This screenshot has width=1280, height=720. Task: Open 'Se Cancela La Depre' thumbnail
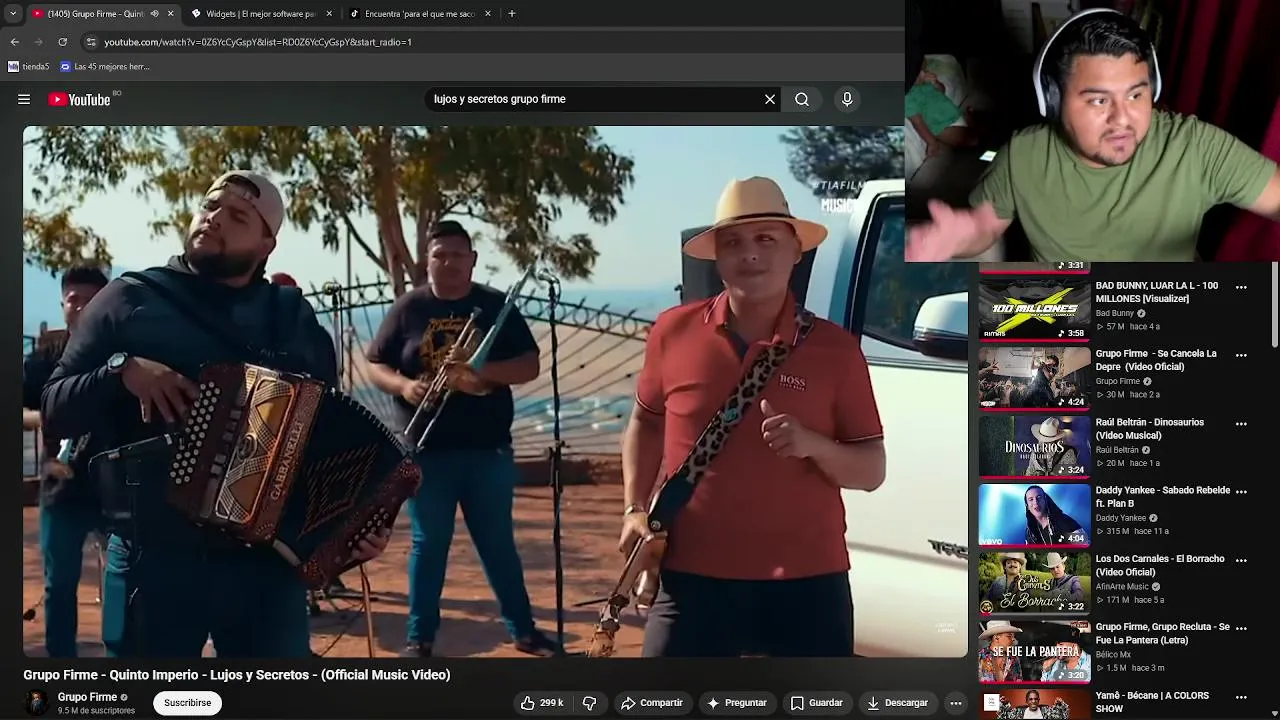(x=1034, y=377)
